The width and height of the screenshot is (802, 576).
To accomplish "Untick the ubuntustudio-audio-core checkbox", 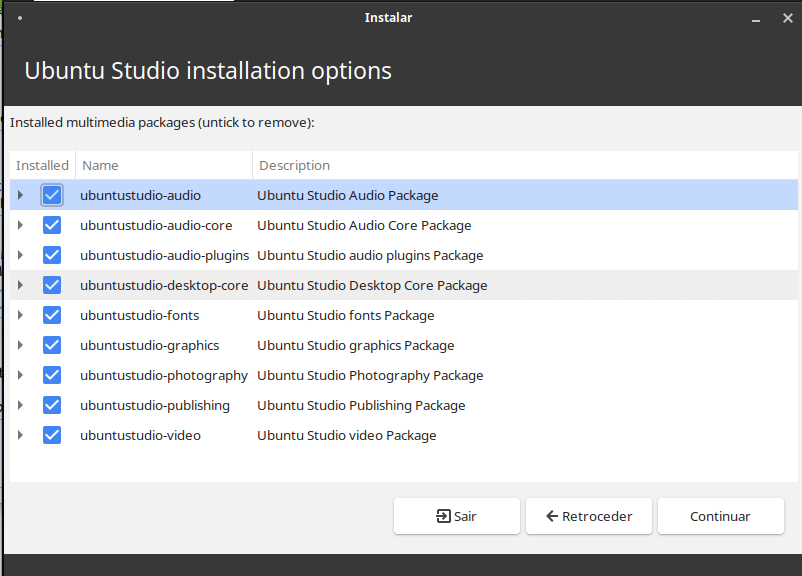I will click(x=52, y=225).
